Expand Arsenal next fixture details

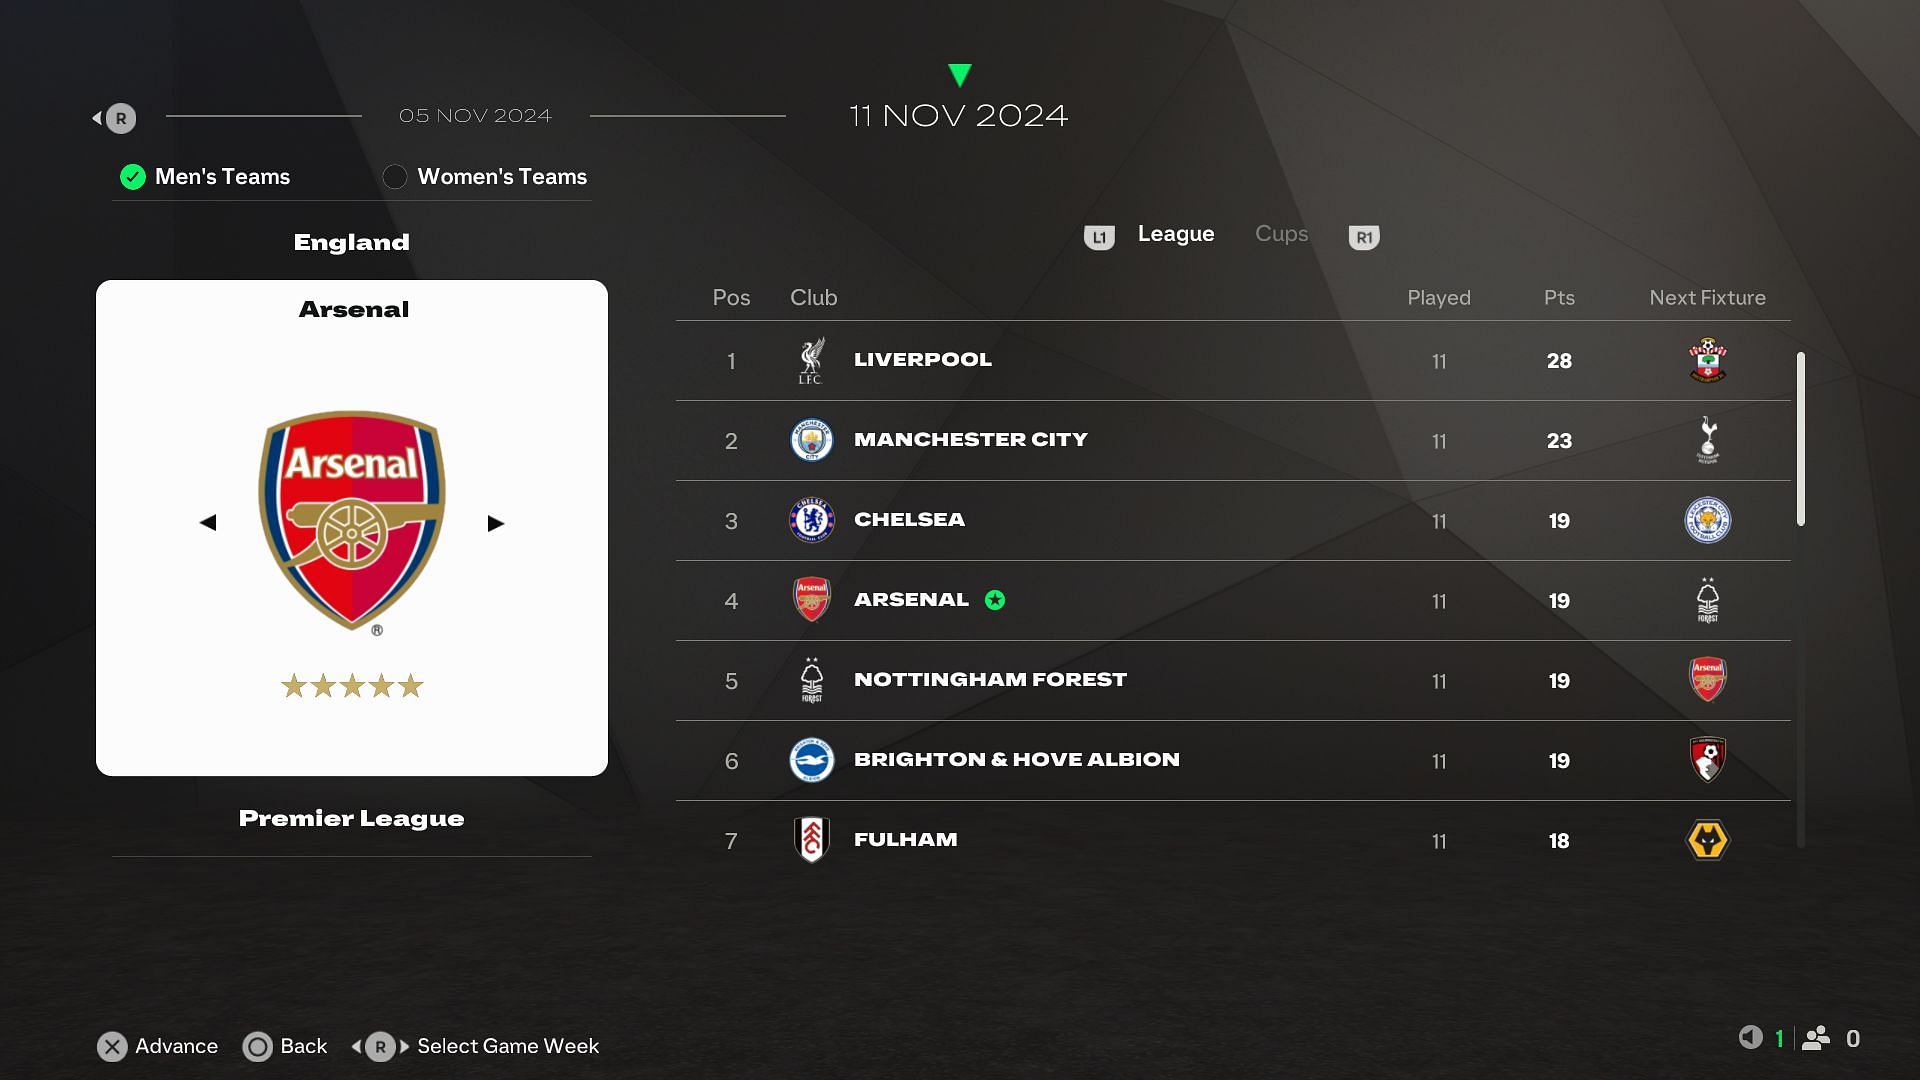pyautogui.click(x=1706, y=600)
